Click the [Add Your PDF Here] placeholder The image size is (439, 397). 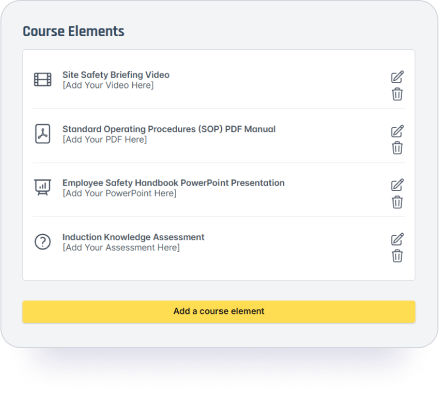coord(105,139)
